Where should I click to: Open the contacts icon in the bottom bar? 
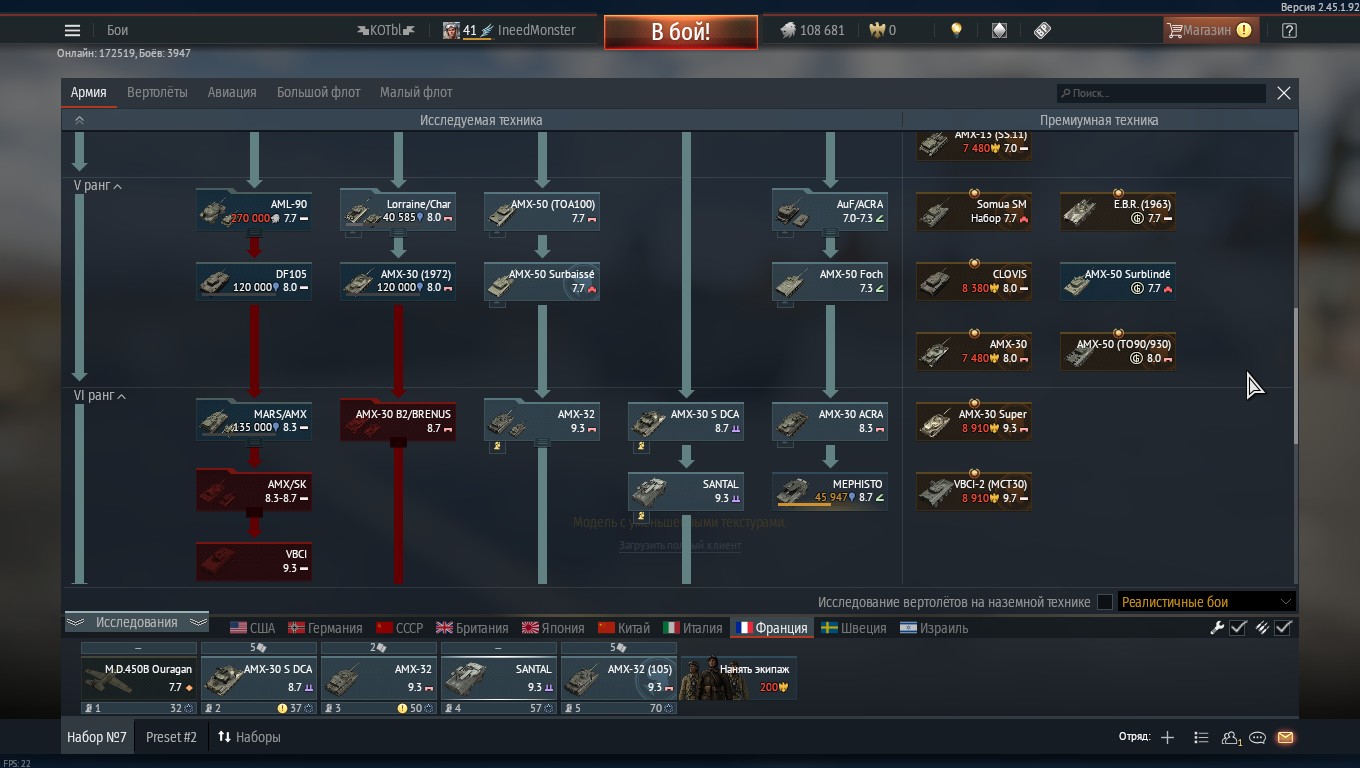(x=1231, y=738)
